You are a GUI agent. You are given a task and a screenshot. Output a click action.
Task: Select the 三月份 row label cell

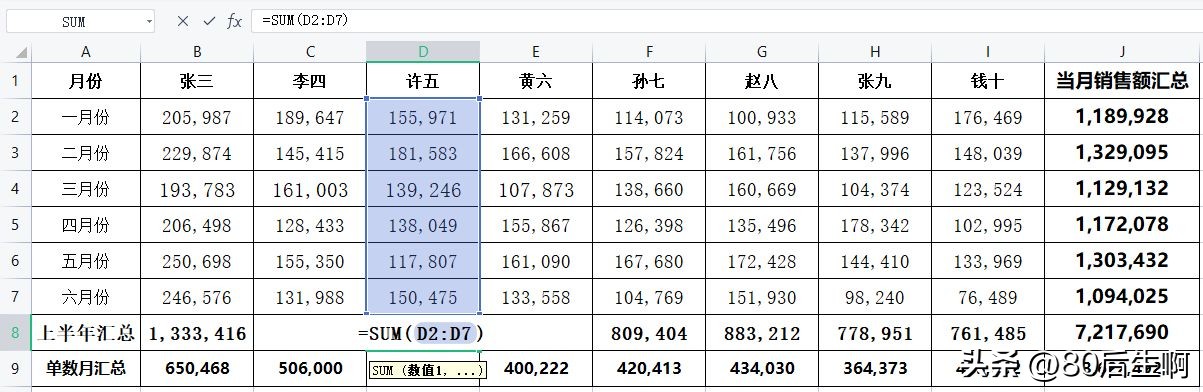pos(86,189)
